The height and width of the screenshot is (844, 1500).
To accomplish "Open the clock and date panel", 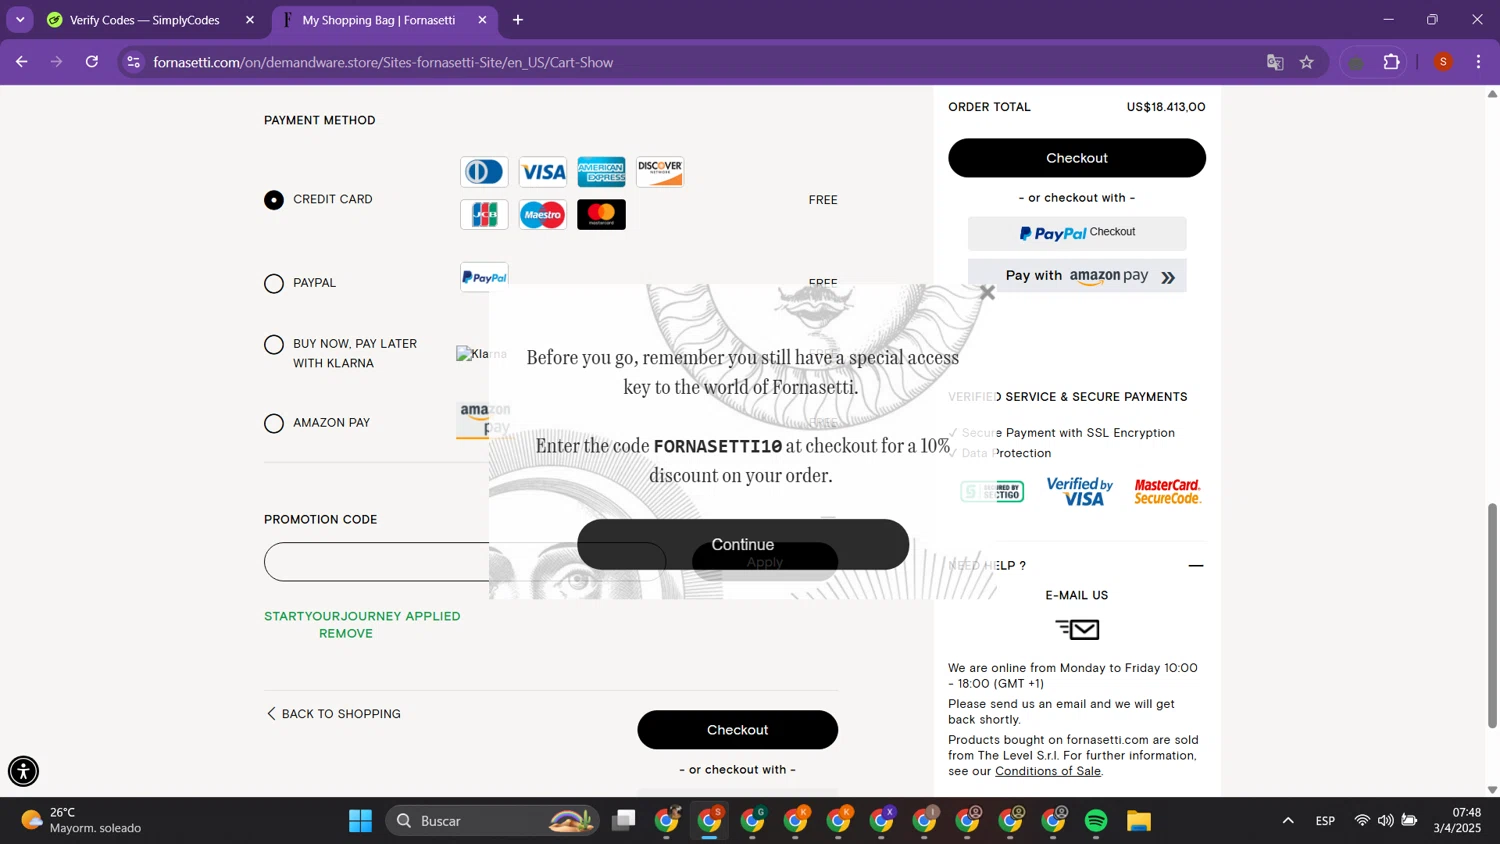I will pyautogui.click(x=1457, y=821).
